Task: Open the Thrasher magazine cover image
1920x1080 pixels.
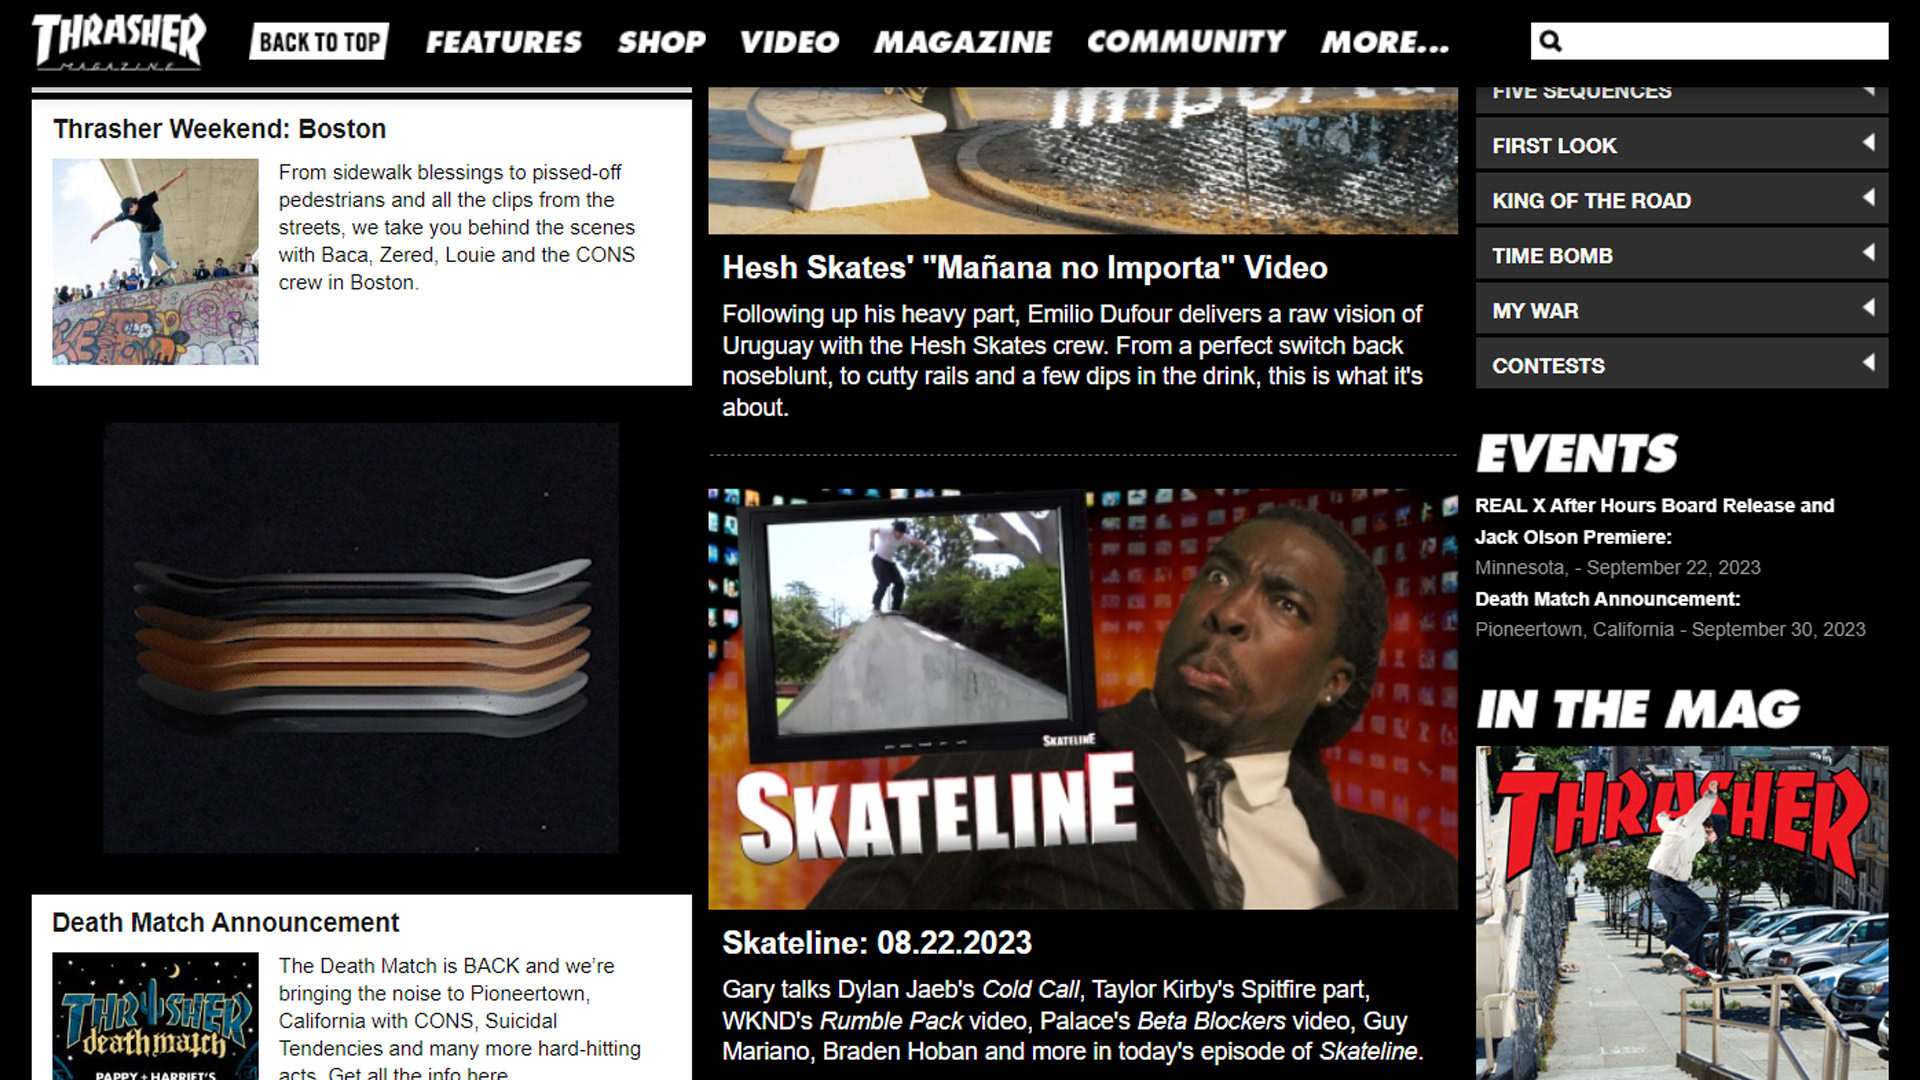Action: pyautogui.click(x=1682, y=913)
